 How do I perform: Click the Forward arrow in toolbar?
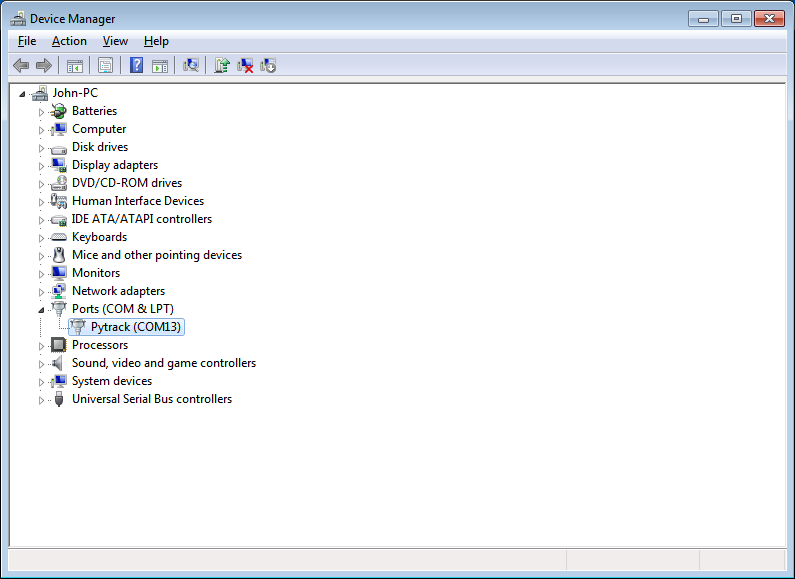coord(44,65)
